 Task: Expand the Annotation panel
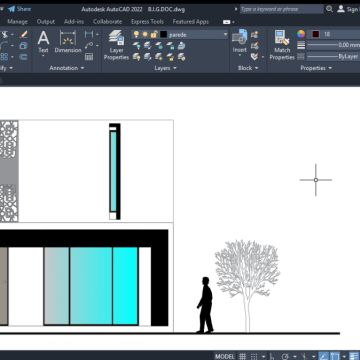pyautogui.click(x=67, y=68)
